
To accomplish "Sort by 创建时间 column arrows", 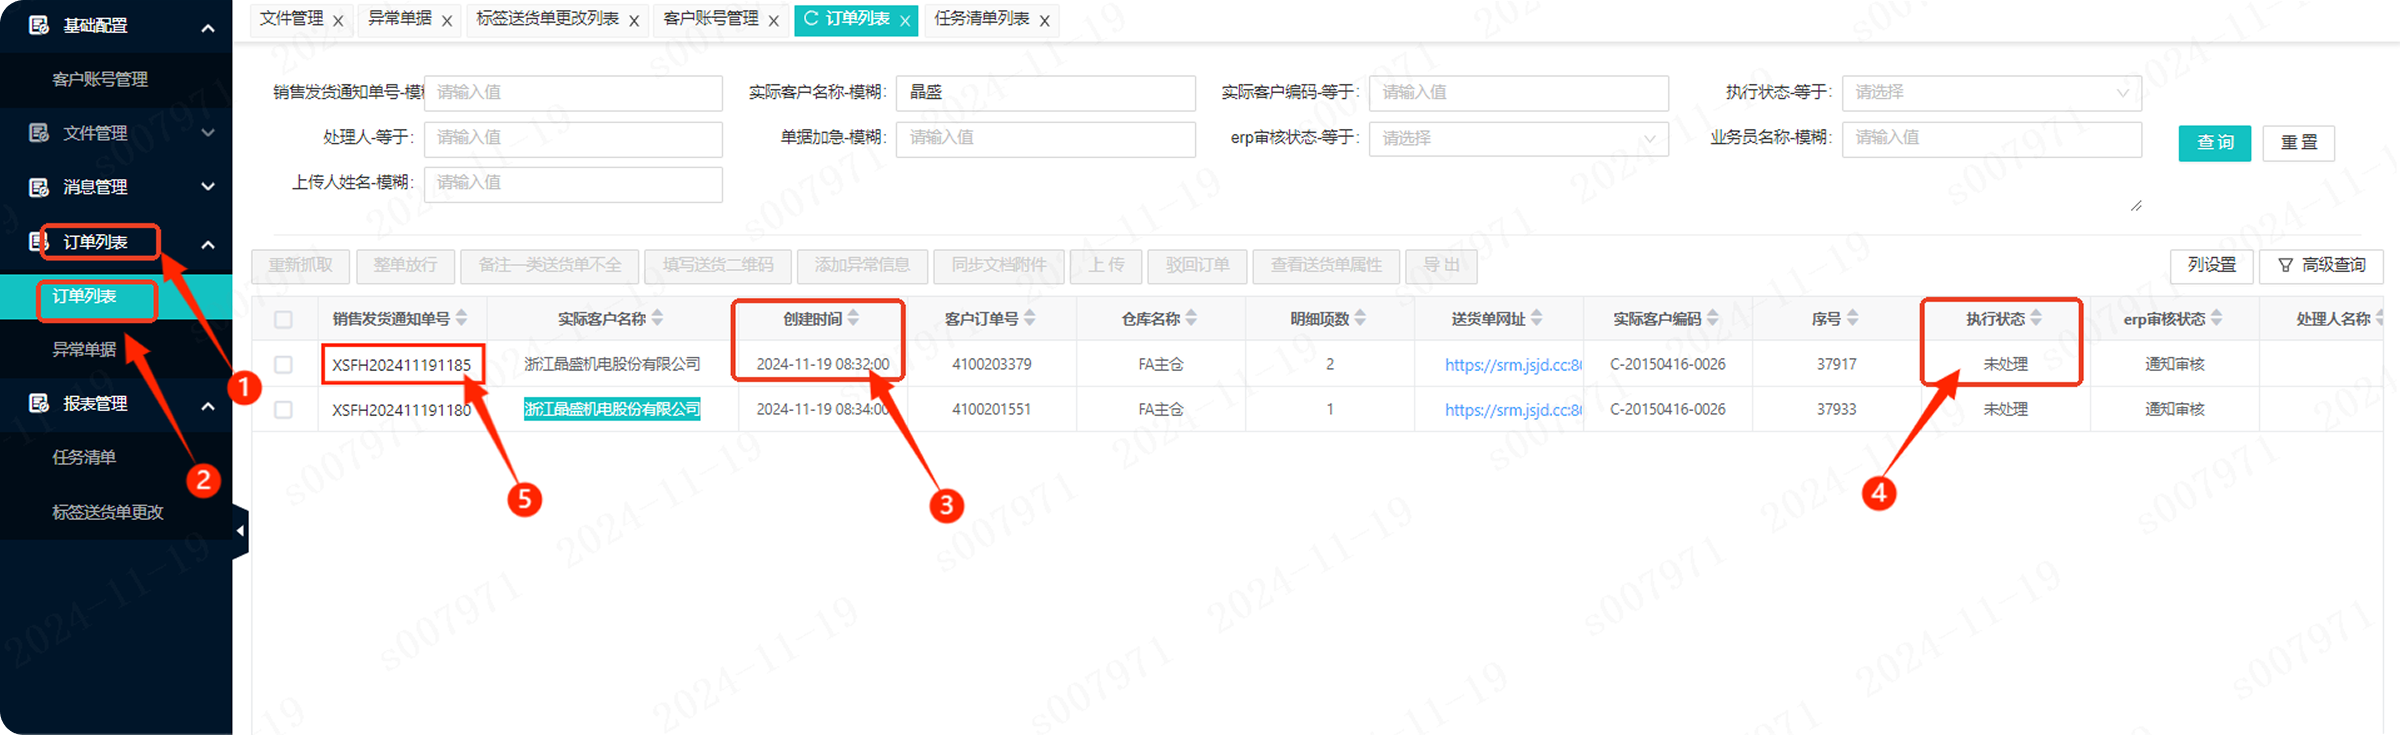I will pyautogui.click(x=853, y=318).
